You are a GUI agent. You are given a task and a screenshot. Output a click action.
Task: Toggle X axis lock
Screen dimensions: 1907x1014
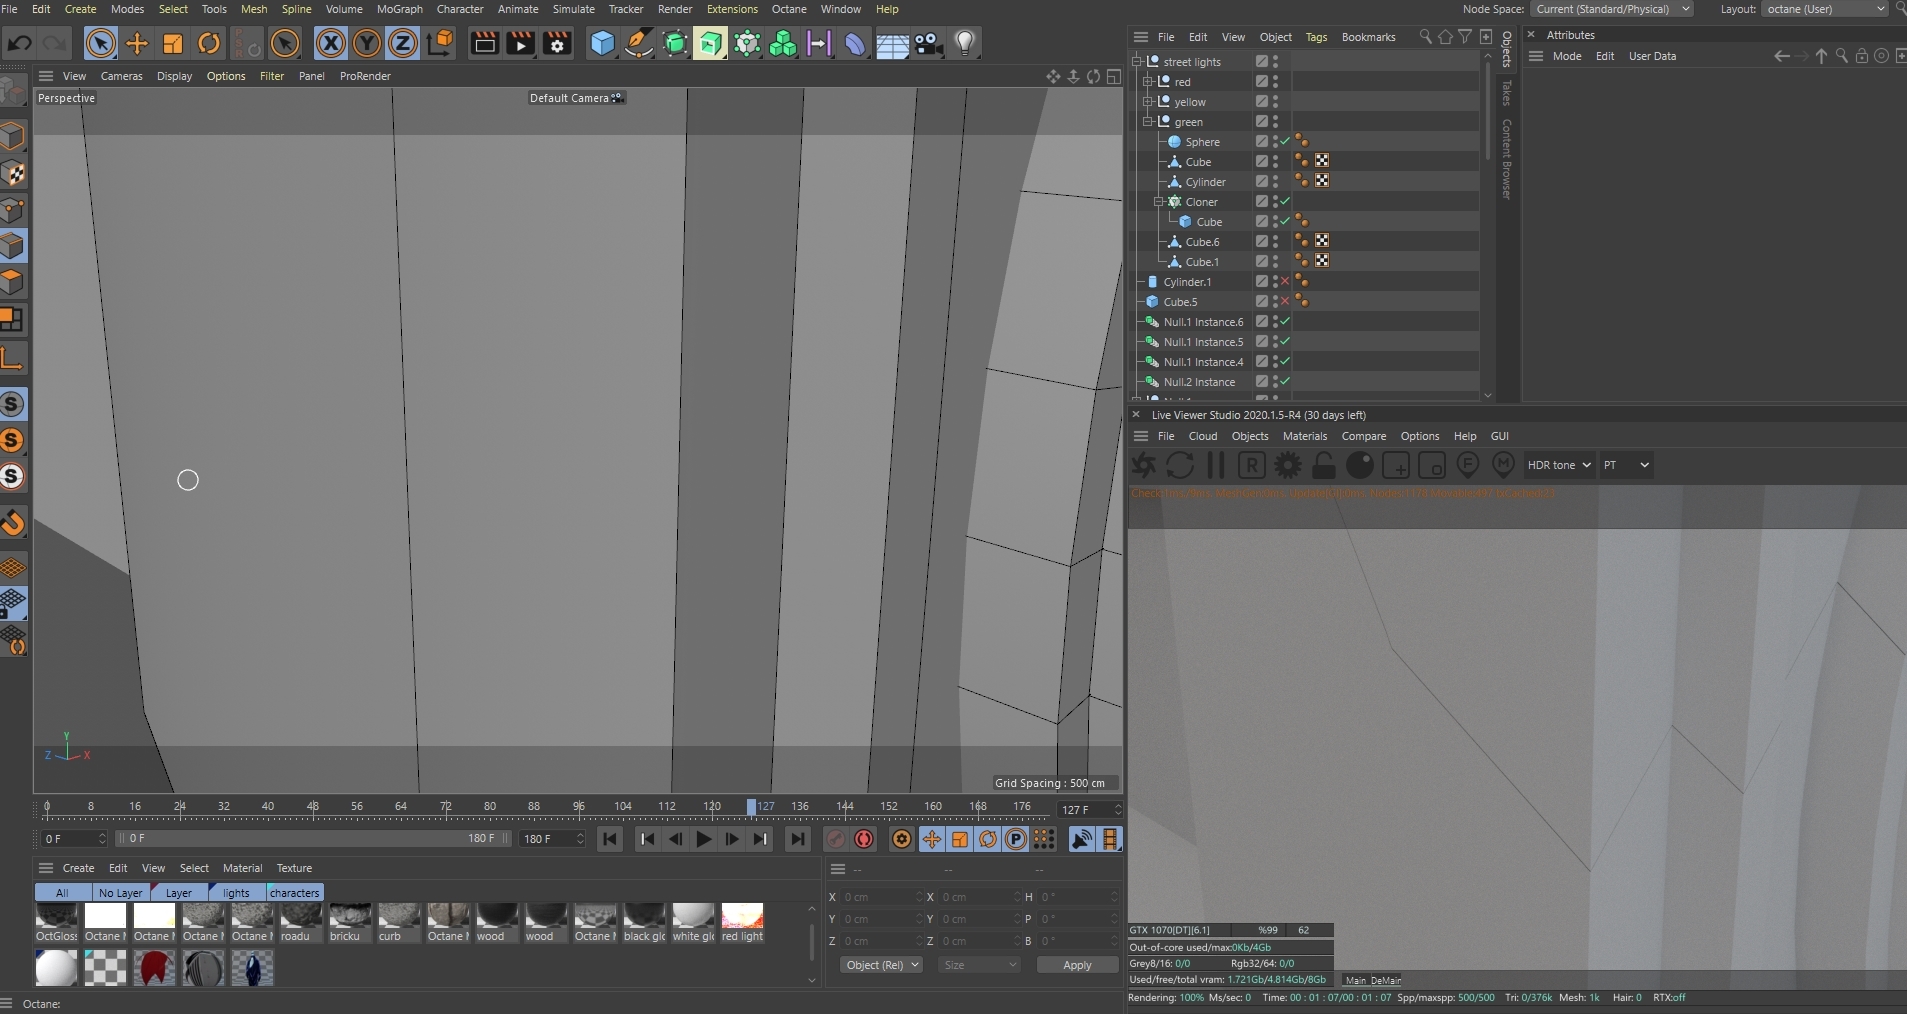click(331, 43)
